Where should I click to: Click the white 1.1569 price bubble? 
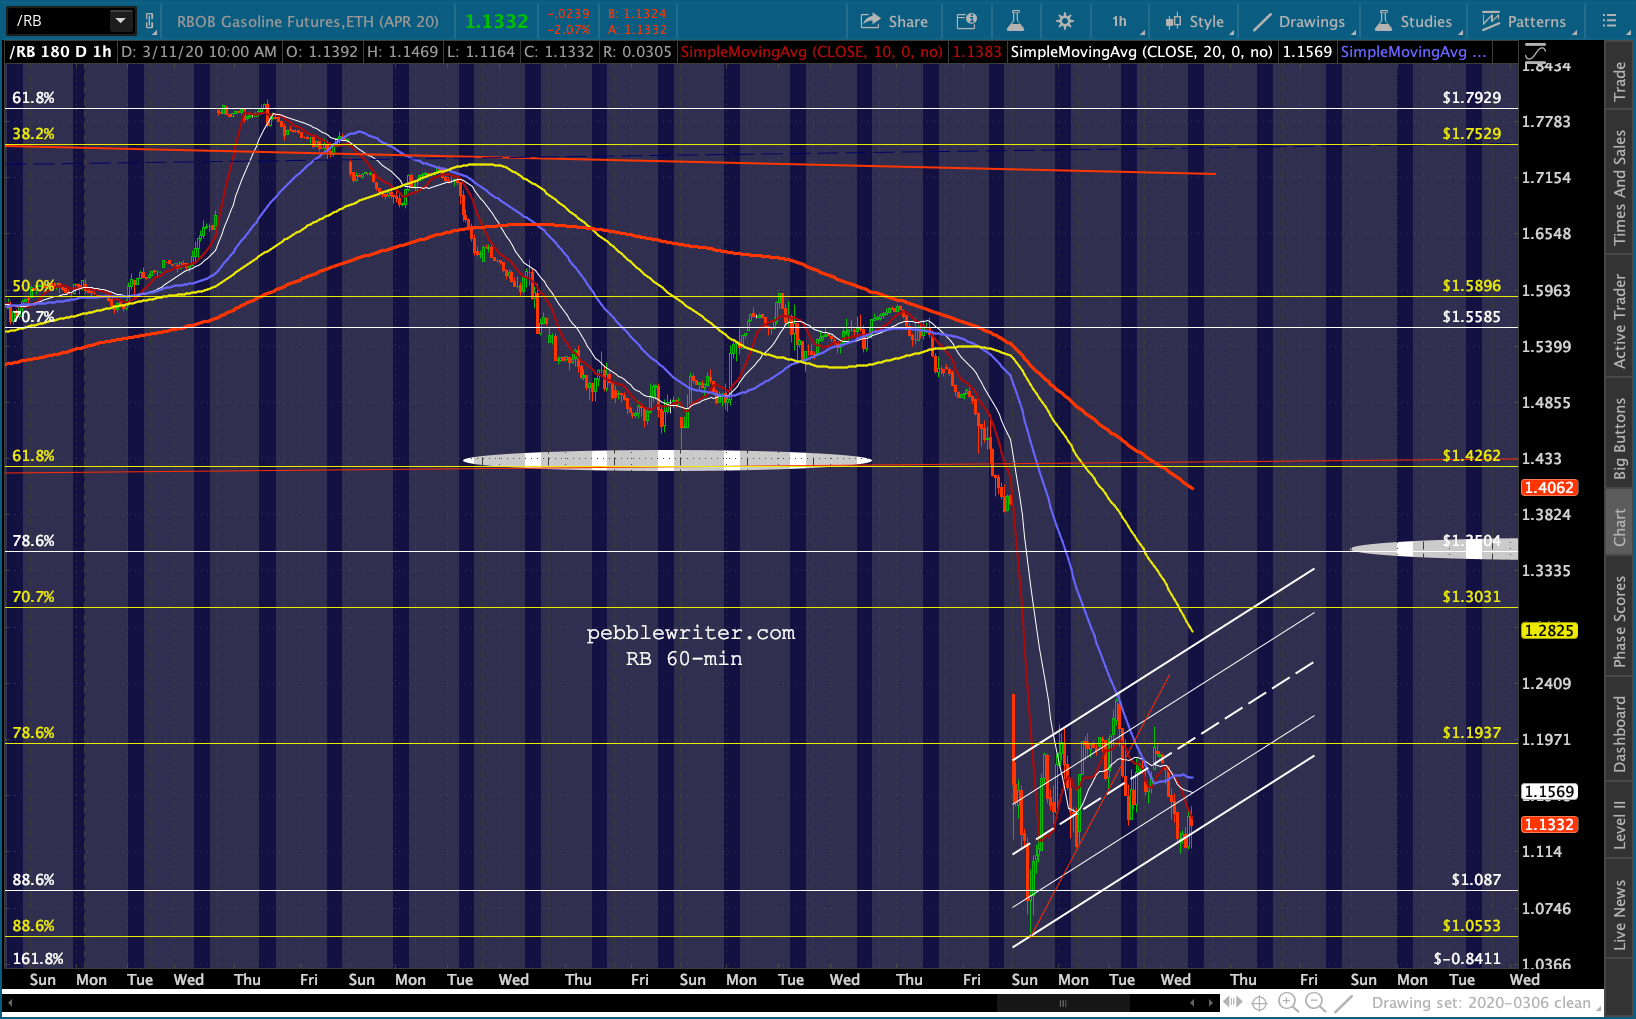click(1549, 792)
